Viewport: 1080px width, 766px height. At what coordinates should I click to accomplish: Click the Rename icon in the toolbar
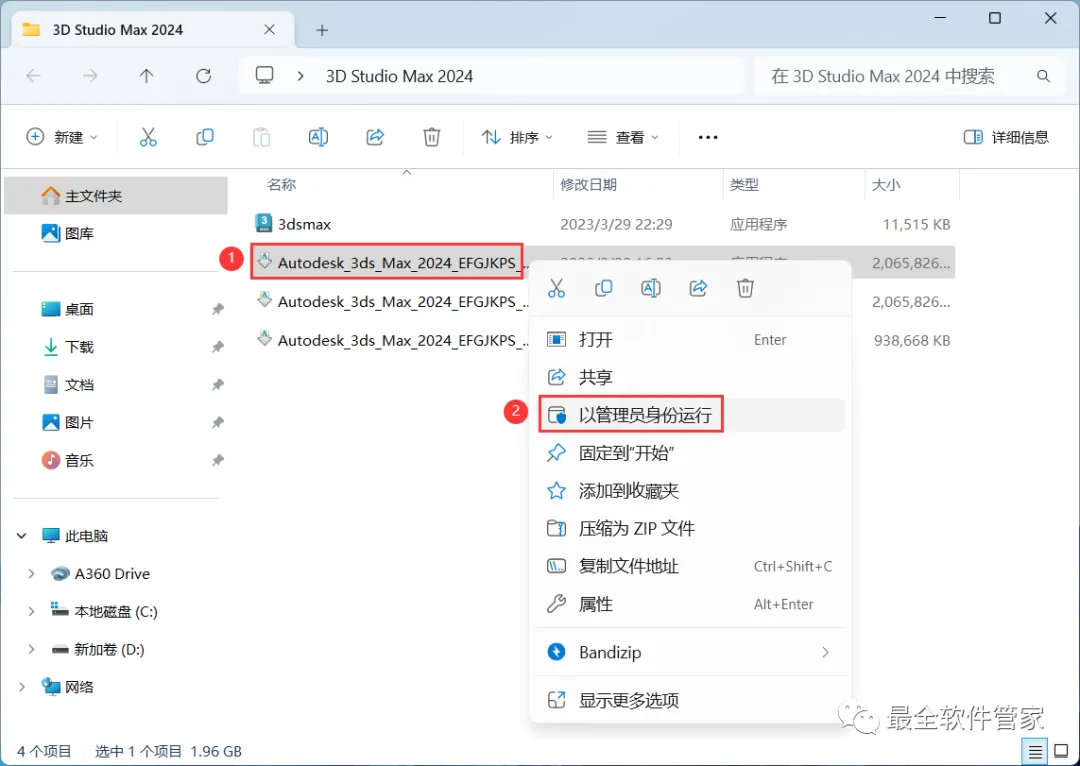pos(318,137)
